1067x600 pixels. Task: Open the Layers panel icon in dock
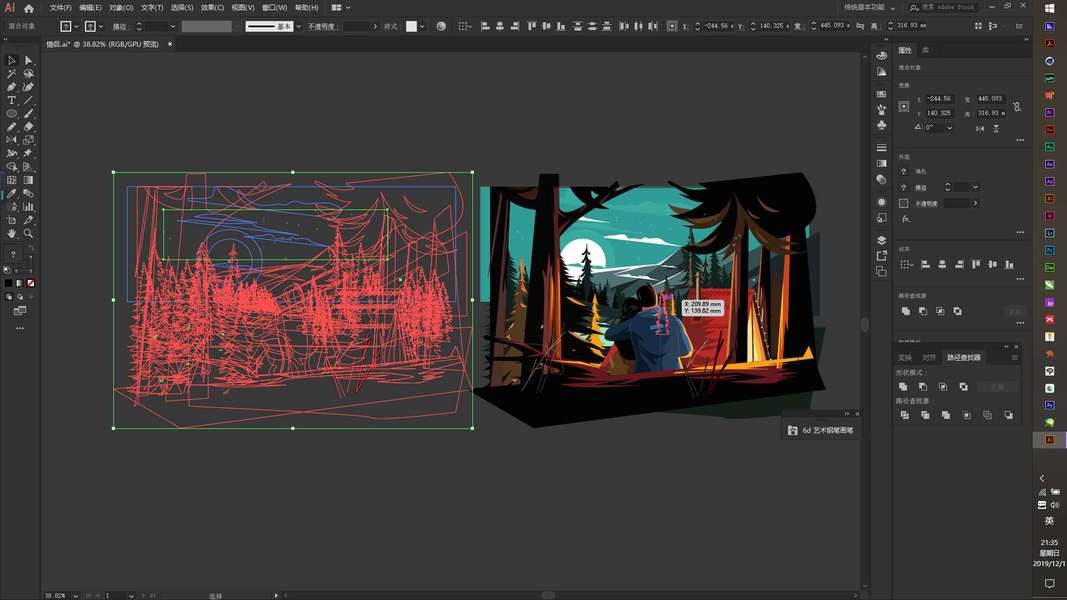point(881,240)
